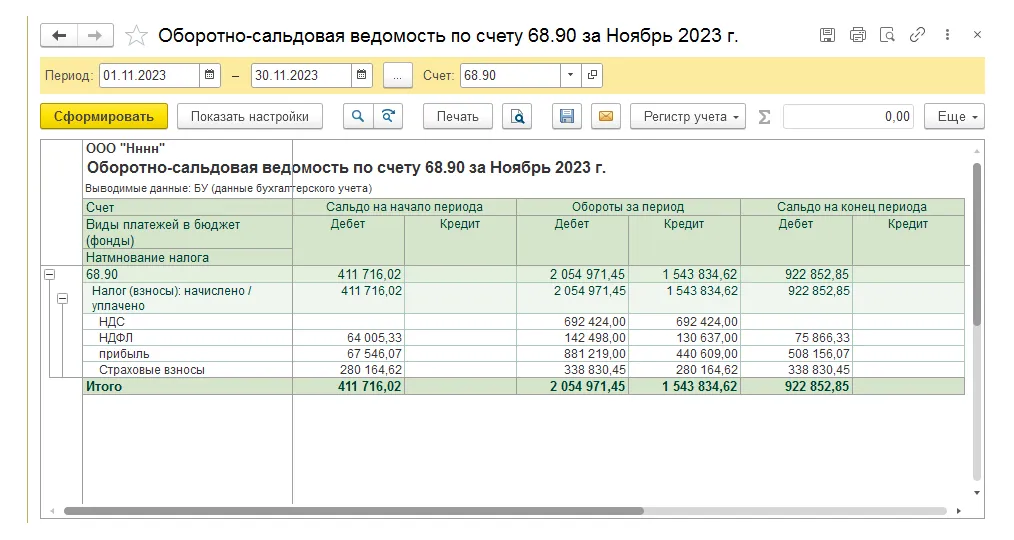Add report to favorites with star icon

[137, 36]
